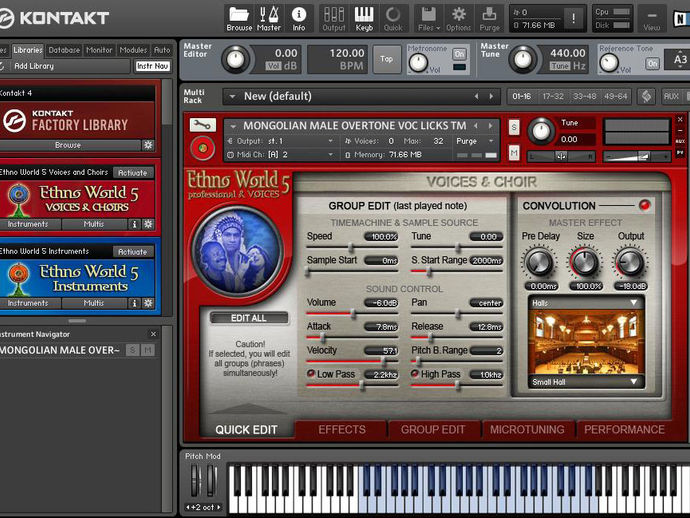Toggle the Convolution red LED

point(645,205)
